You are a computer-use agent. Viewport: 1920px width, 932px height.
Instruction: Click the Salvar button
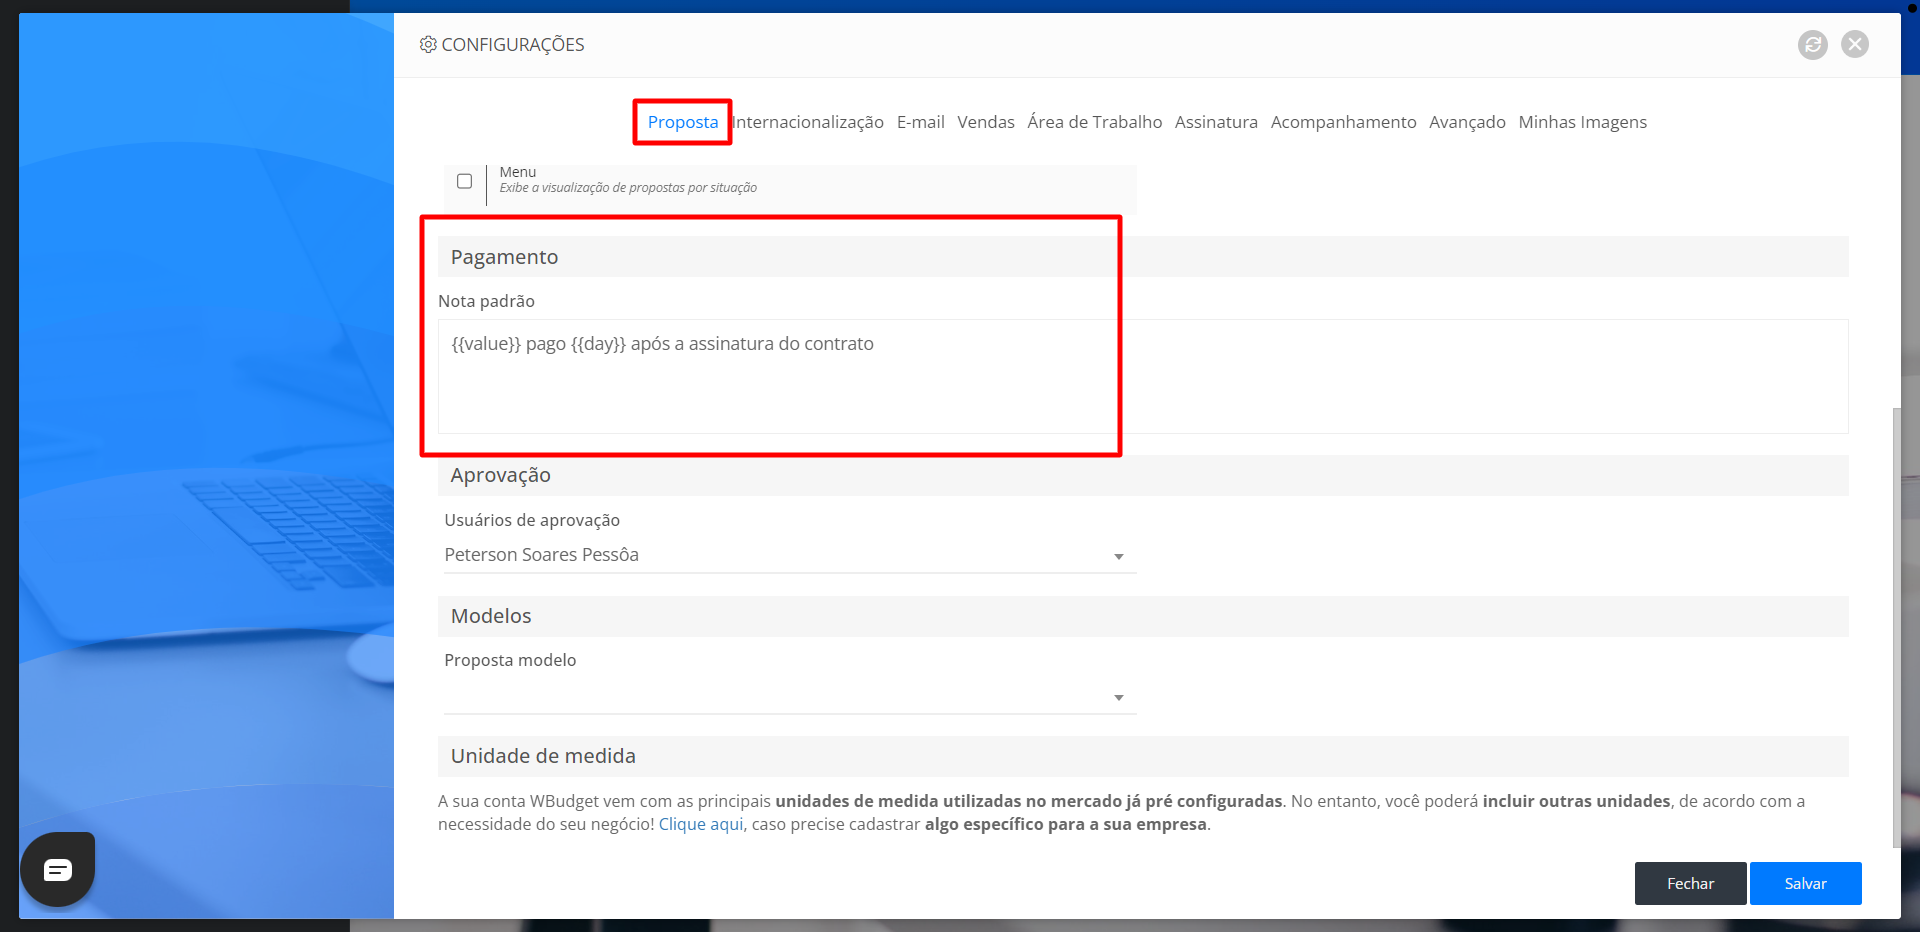click(1805, 884)
